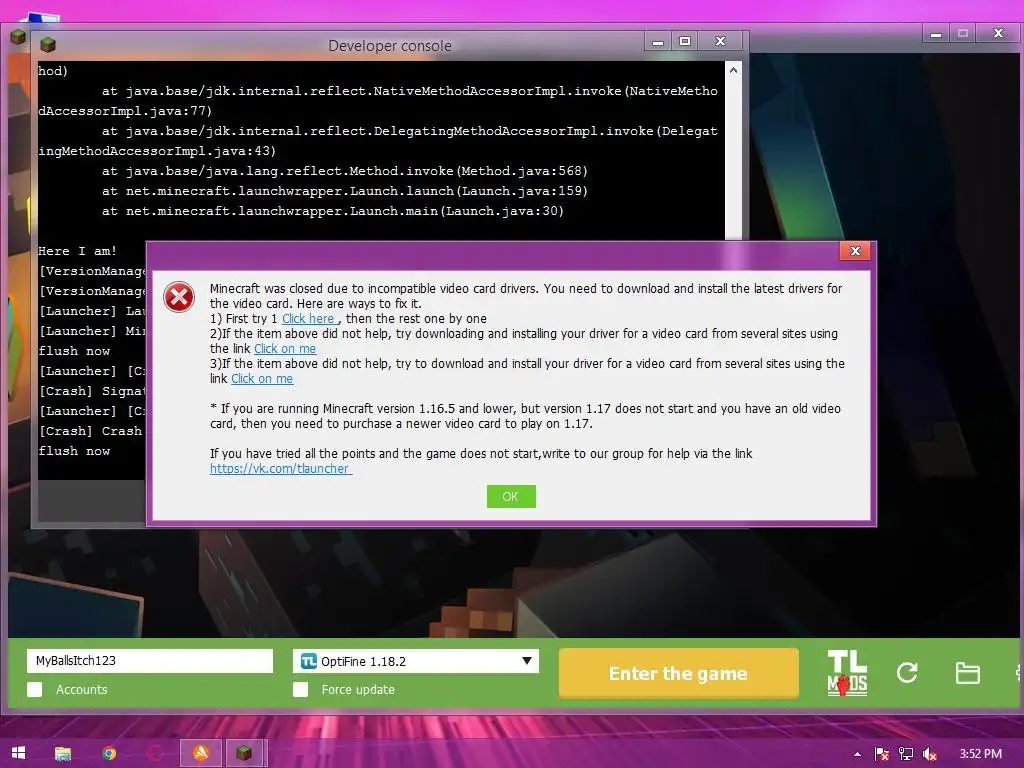Image resolution: width=1024 pixels, height=768 pixels.
Task: Maximize the Developer console window
Action: (684, 42)
